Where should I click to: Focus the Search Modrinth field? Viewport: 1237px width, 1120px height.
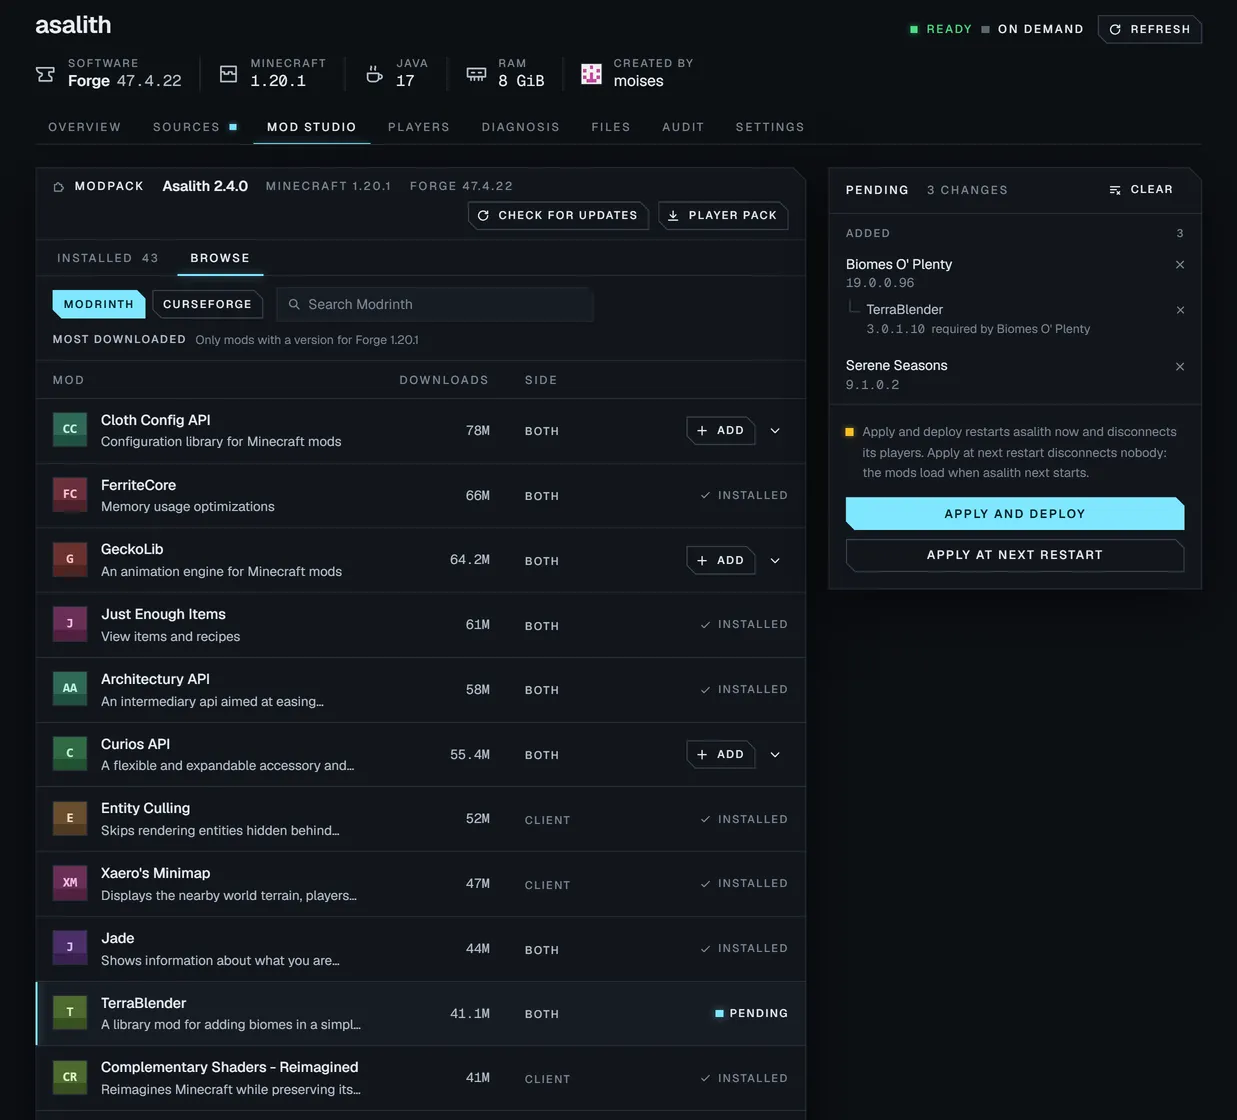click(x=434, y=304)
